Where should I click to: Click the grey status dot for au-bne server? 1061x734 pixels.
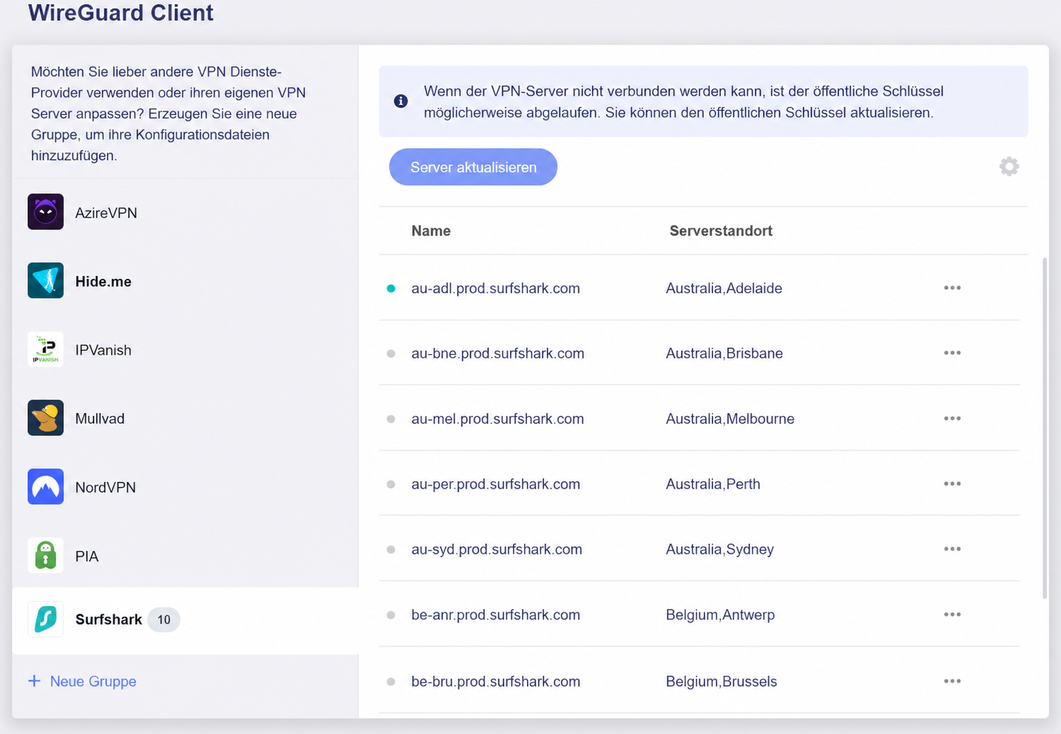[x=390, y=353]
